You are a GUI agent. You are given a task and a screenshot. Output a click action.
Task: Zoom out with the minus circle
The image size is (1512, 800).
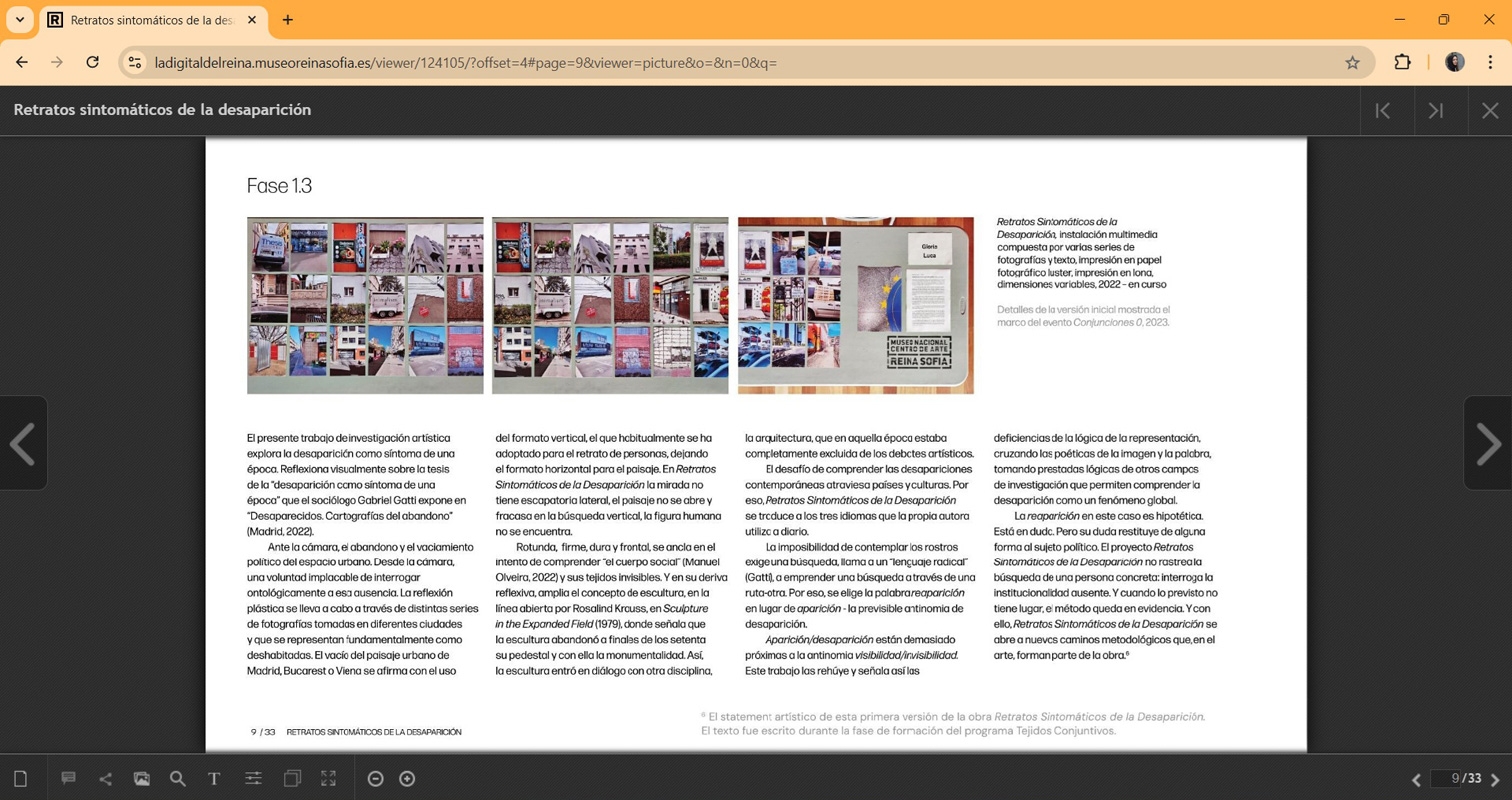click(x=376, y=779)
